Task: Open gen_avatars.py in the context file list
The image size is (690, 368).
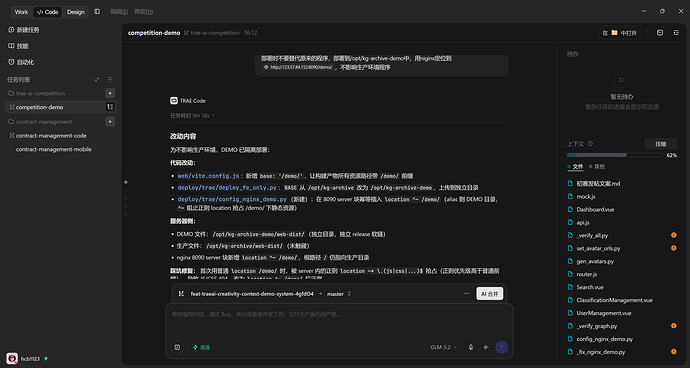Action: click(x=595, y=261)
